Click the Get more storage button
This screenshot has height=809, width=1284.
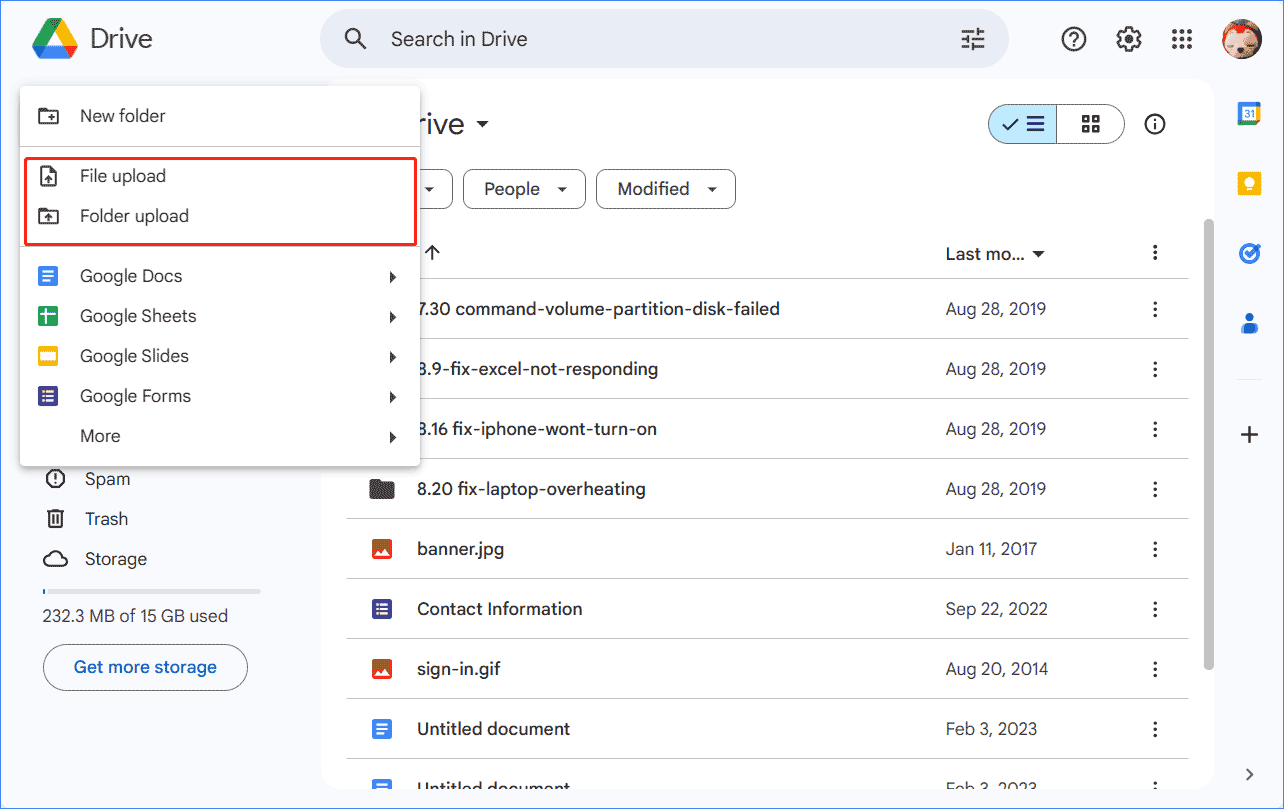(145, 667)
